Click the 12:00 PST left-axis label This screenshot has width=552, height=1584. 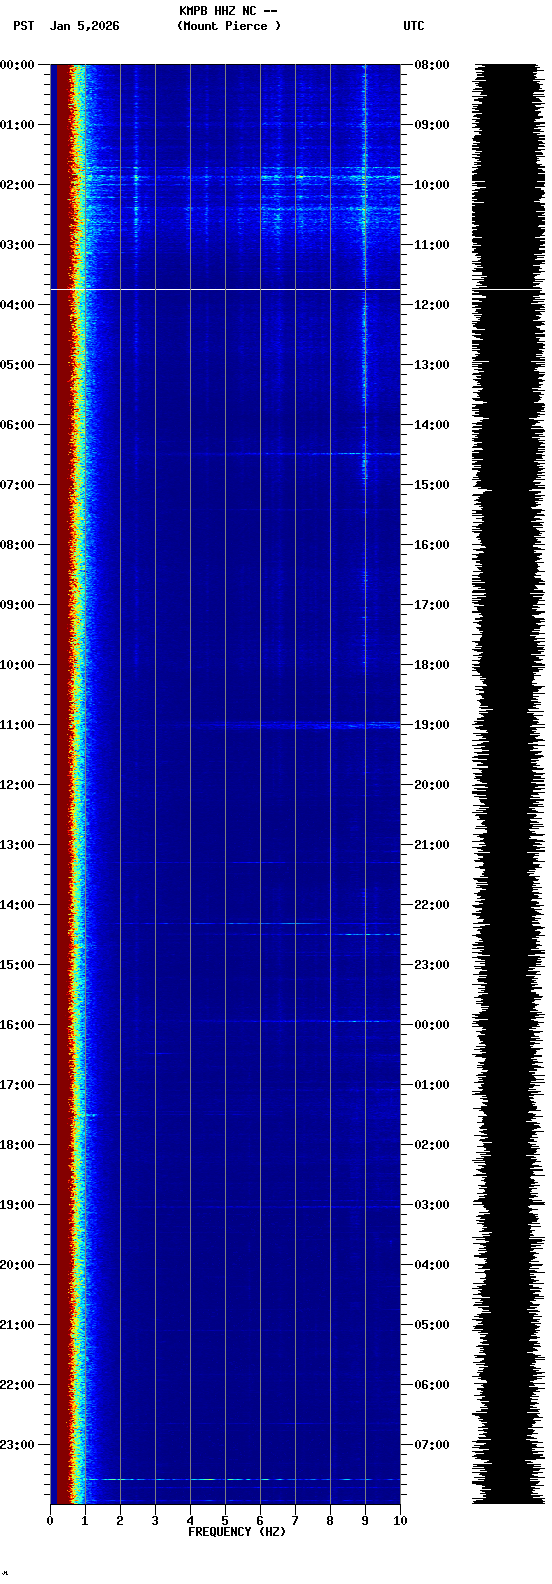pos(18,785)
